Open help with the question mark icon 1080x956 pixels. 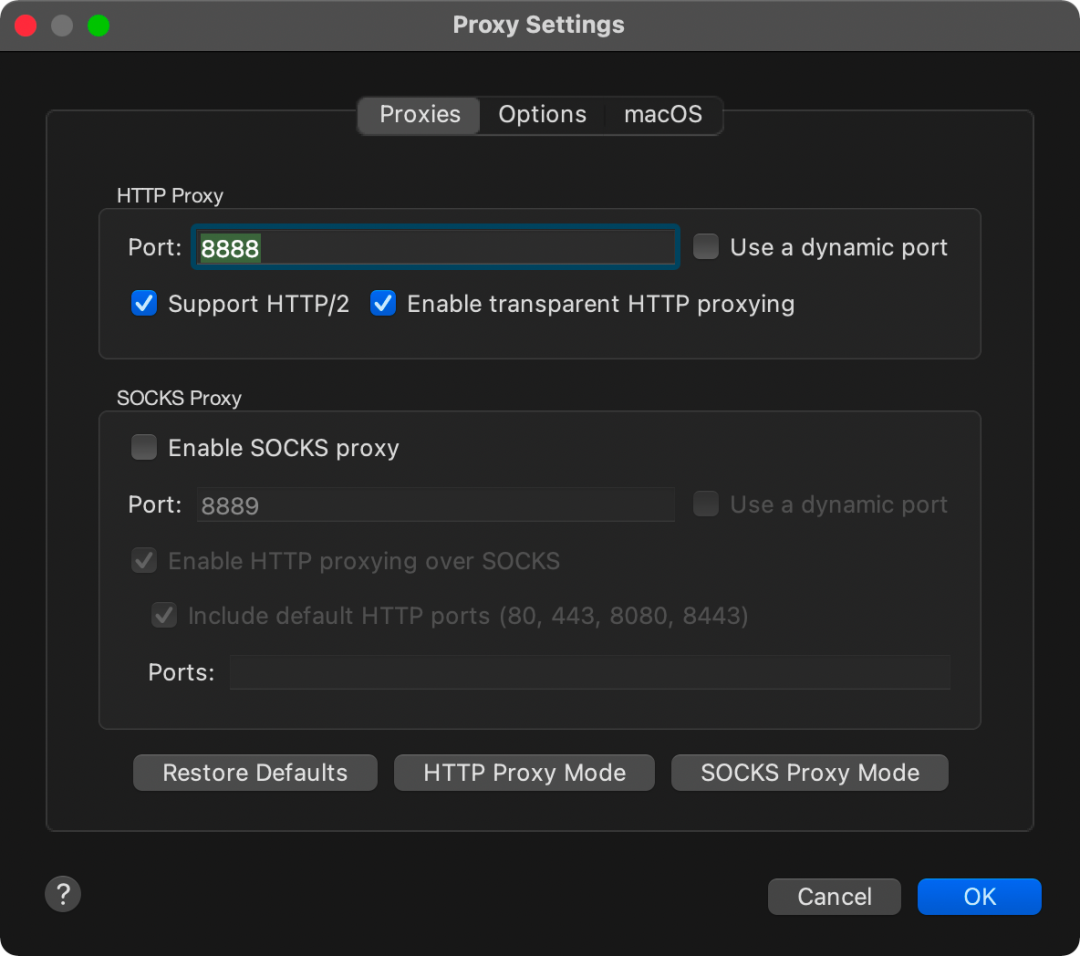[x=63, y=894]
